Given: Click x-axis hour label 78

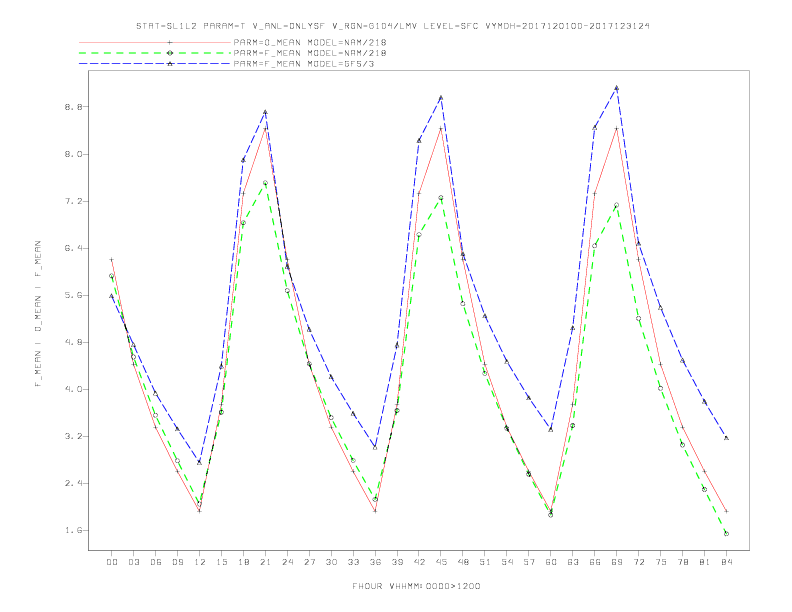Looking at the screenshot, I should tap(682, 562).
